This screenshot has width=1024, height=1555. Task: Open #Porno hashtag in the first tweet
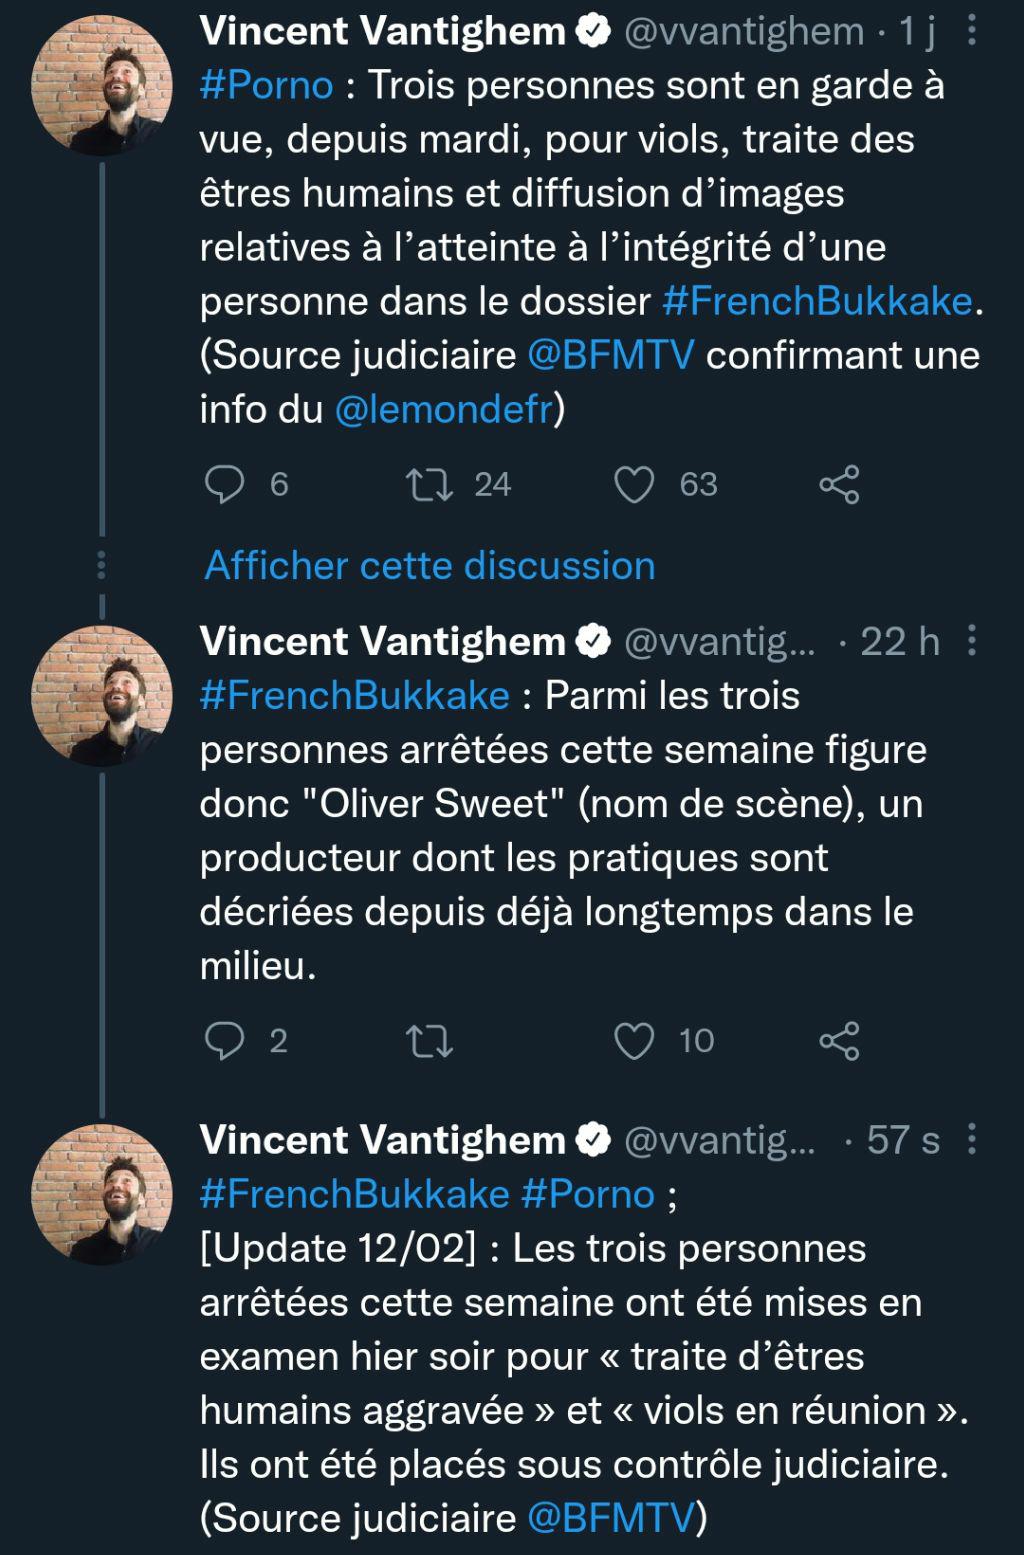266,86
